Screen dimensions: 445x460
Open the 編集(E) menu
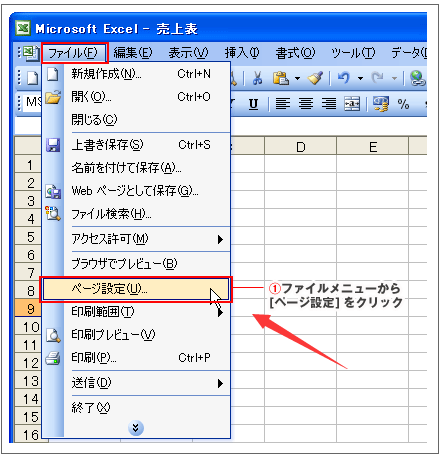133,53
